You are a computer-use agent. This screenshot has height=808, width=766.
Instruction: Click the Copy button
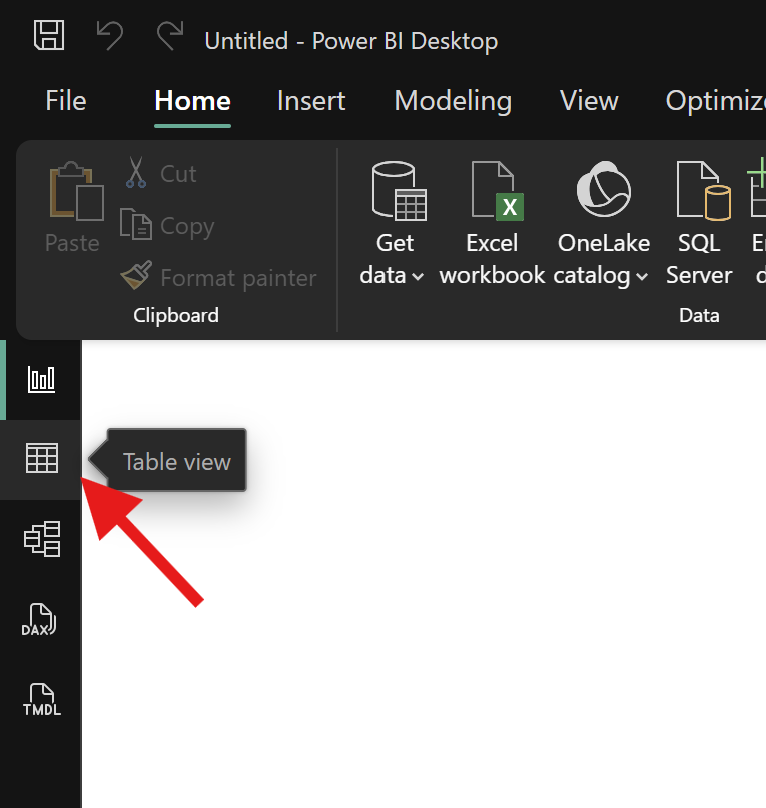point(167,225)
